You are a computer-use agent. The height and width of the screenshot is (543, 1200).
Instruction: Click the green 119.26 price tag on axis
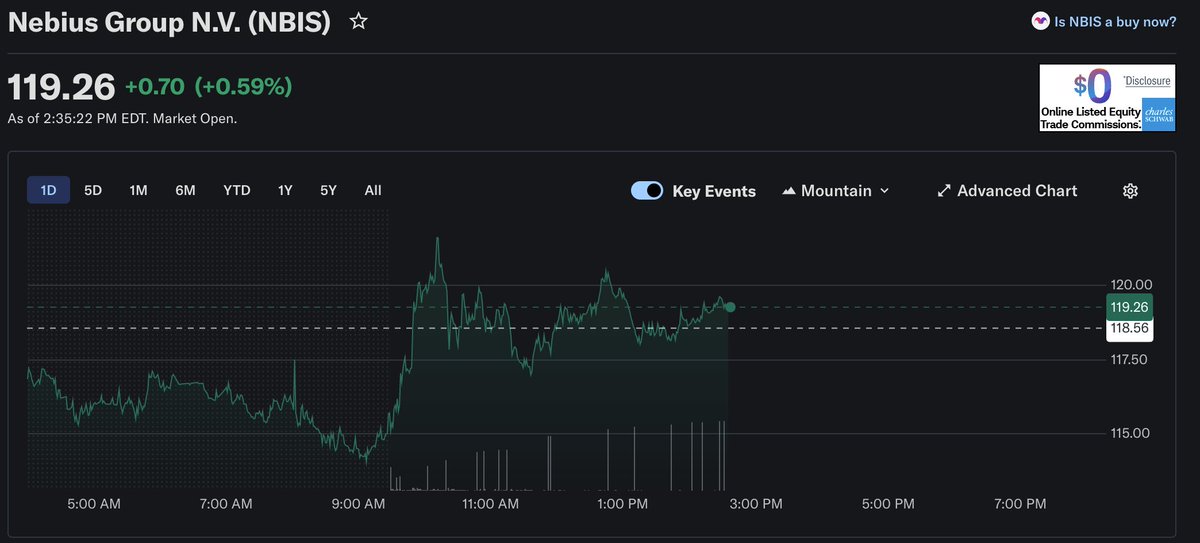(1130, 307)
